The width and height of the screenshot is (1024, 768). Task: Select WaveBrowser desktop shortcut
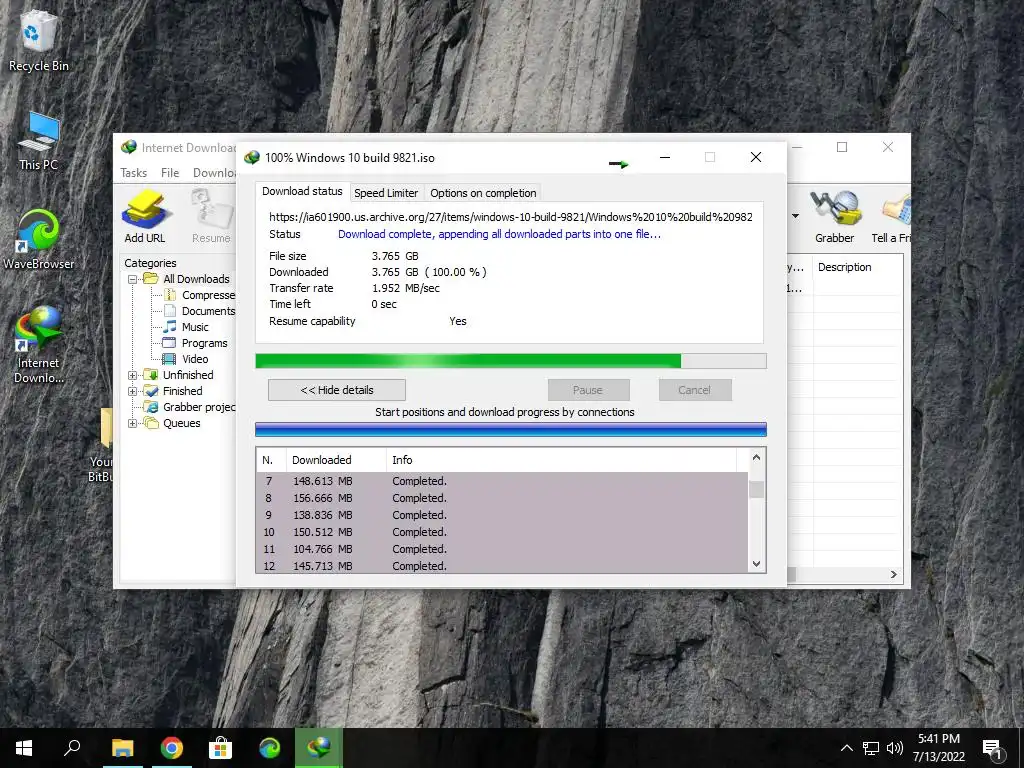pos(39,239)
